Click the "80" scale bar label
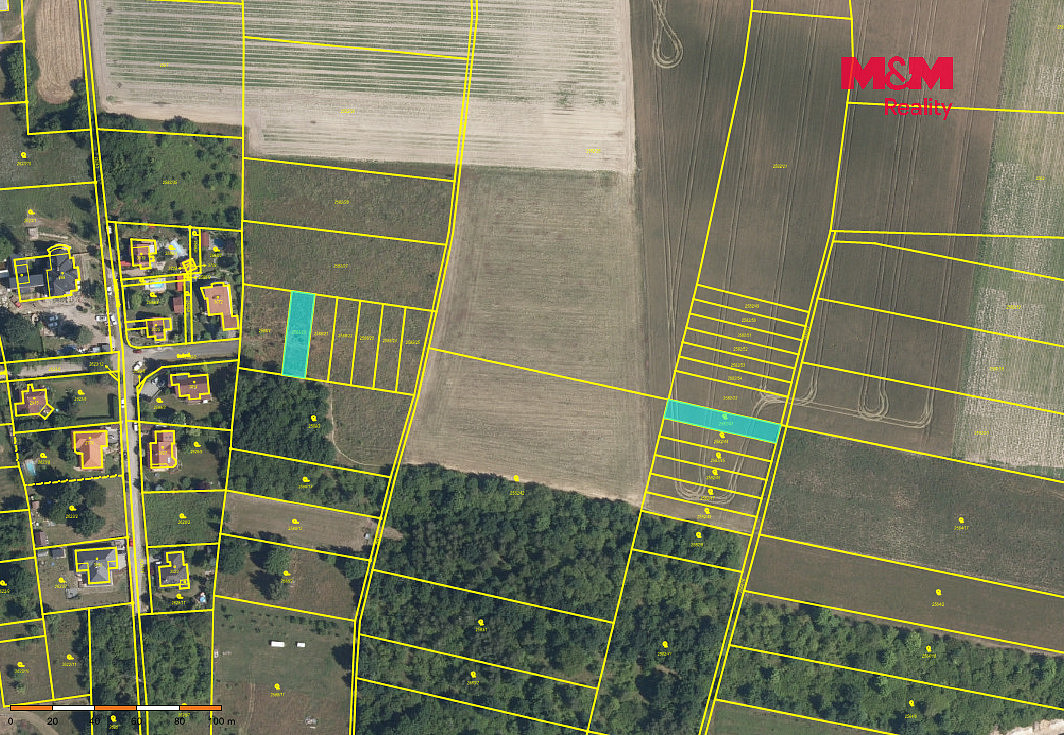1064x735 pixels. pos(179,721)
